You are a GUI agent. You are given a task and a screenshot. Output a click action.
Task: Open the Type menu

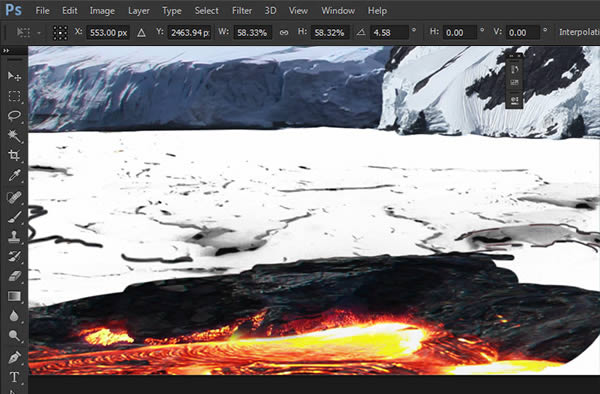[x=172, y=11]
